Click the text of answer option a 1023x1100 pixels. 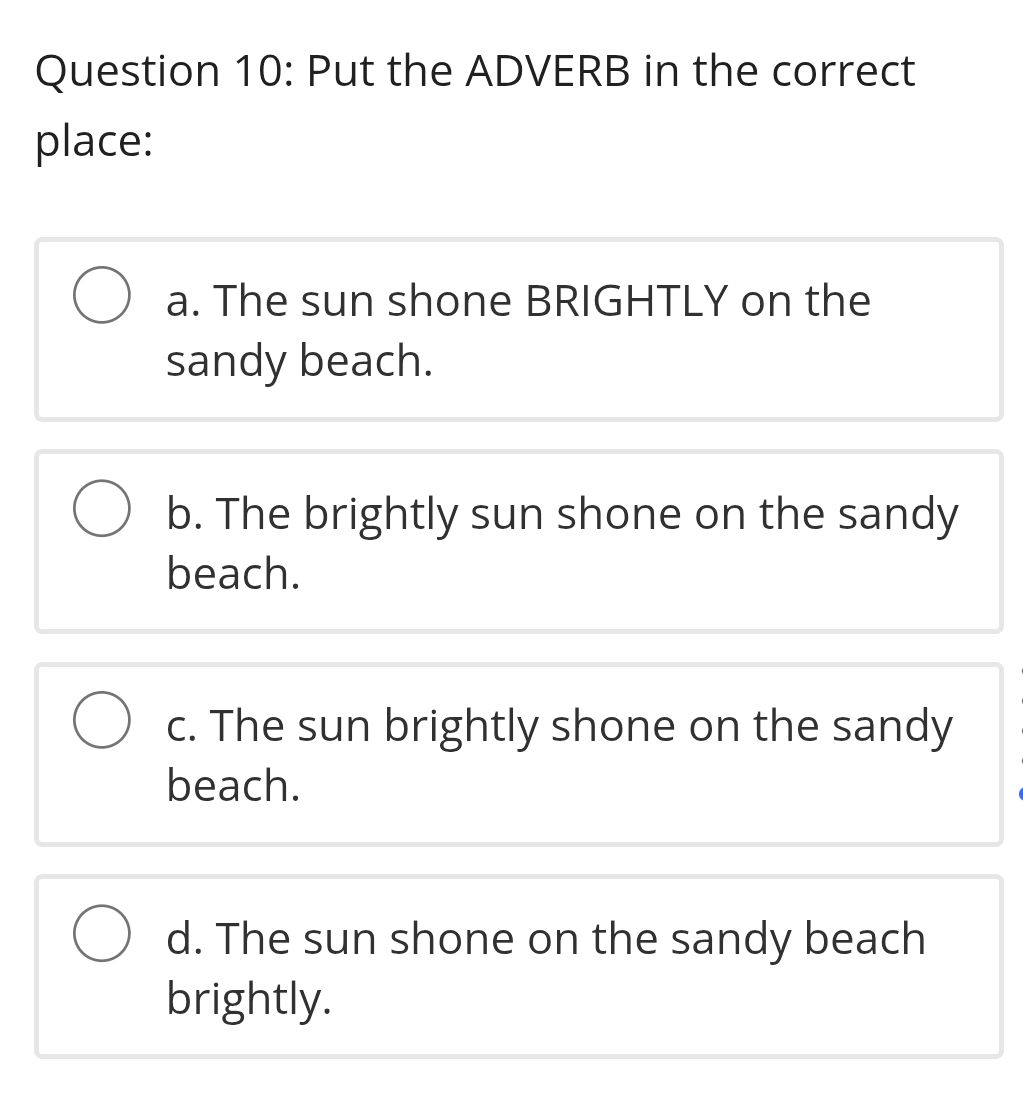(x=517, y=330)
